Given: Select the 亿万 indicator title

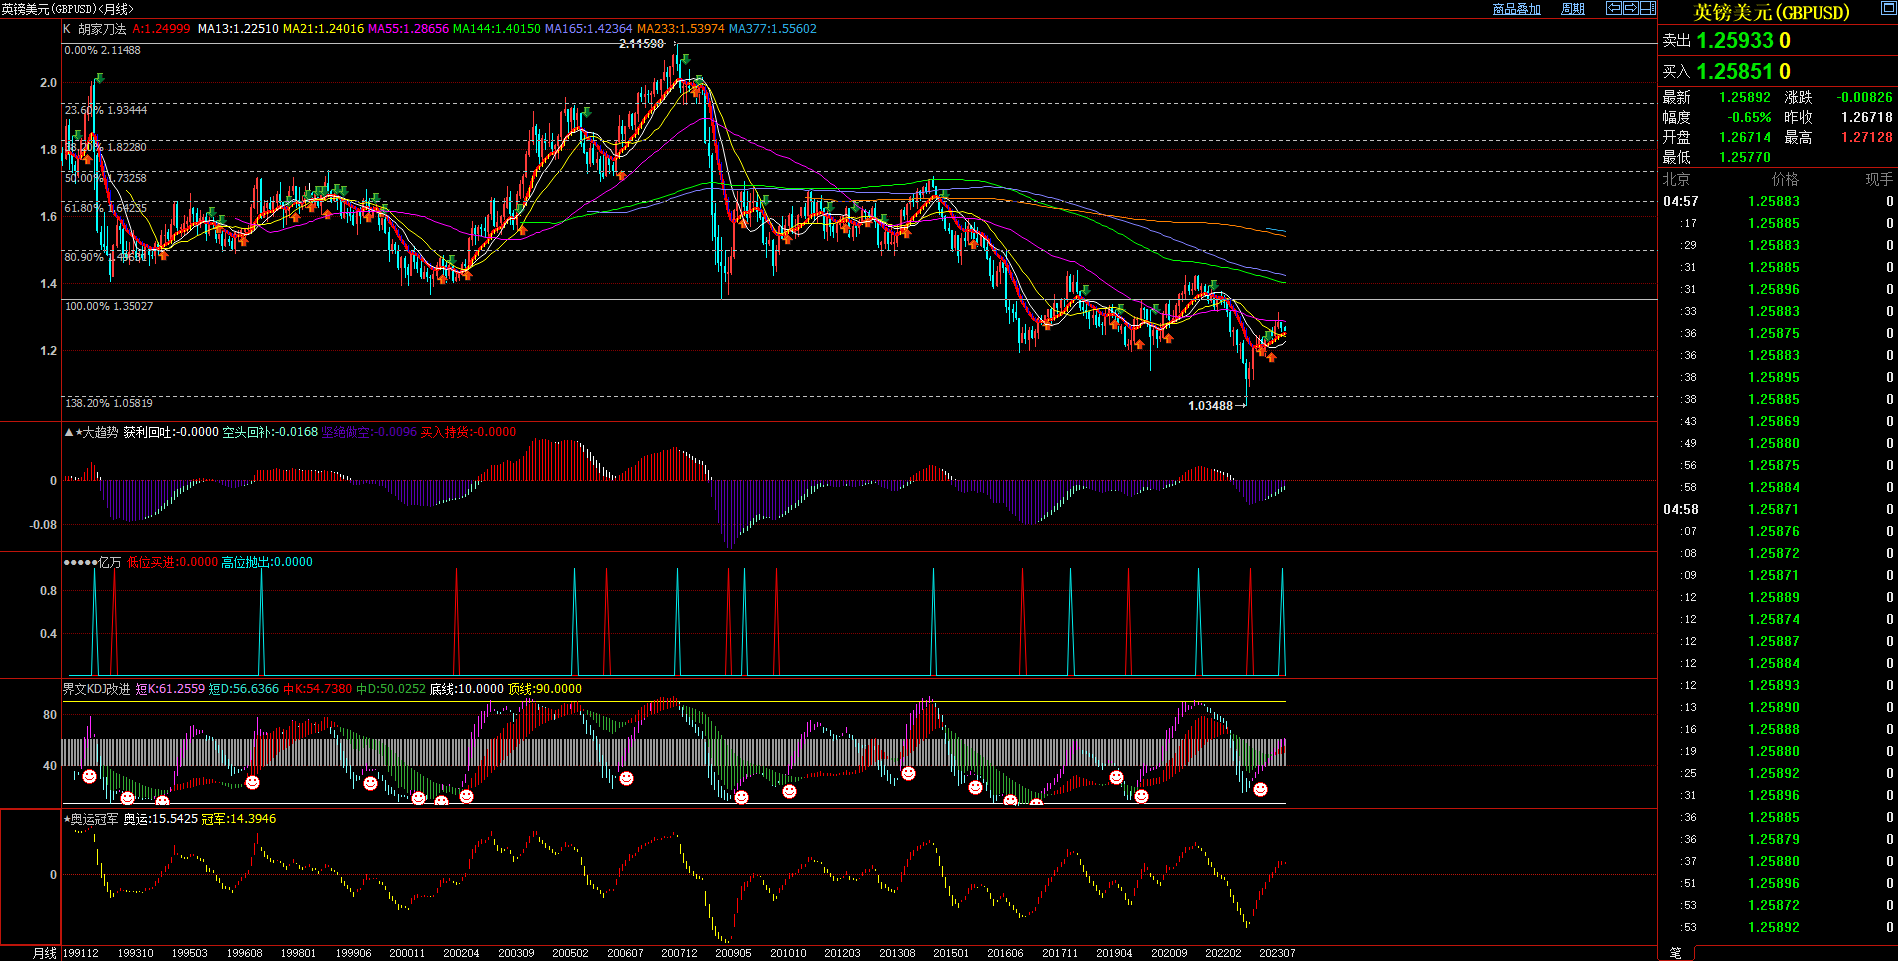Looking at the screenshot, I should 109,562.
